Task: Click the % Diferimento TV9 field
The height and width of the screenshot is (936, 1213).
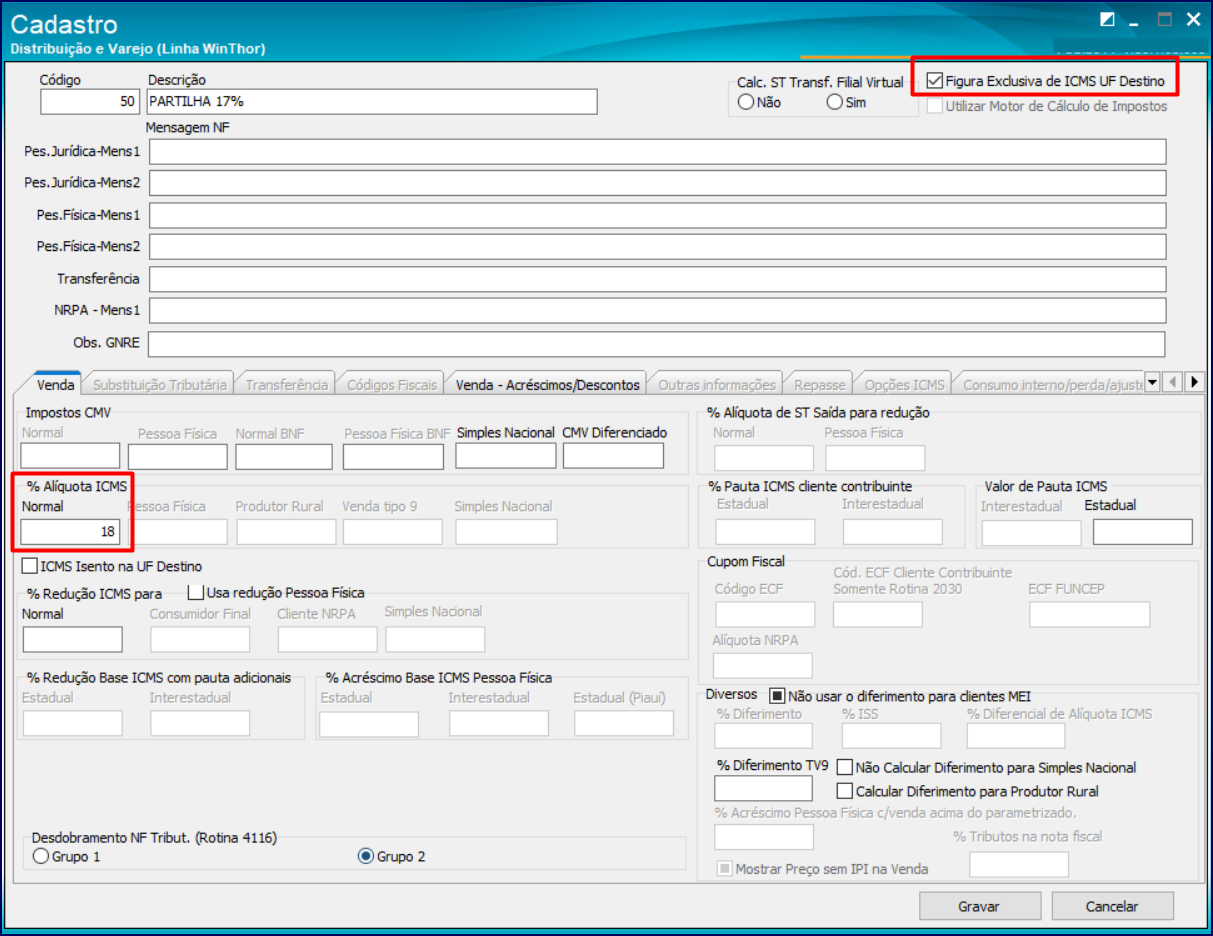Action: pyautogui.click(x=764, y=788)
